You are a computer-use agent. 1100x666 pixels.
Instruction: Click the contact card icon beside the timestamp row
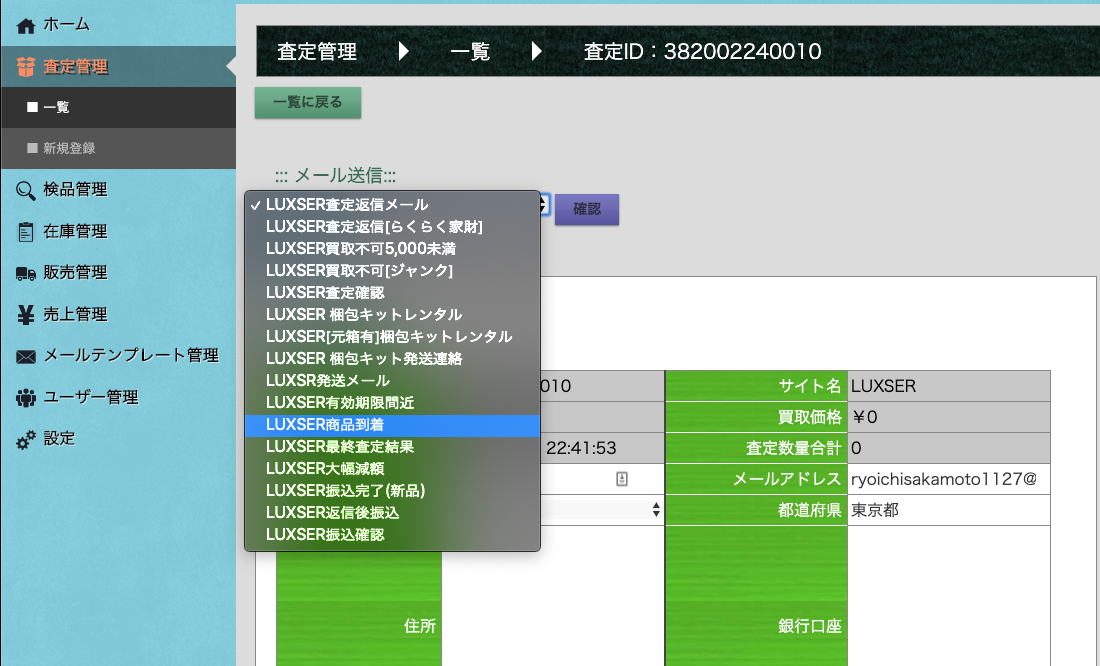coord(622,479)
